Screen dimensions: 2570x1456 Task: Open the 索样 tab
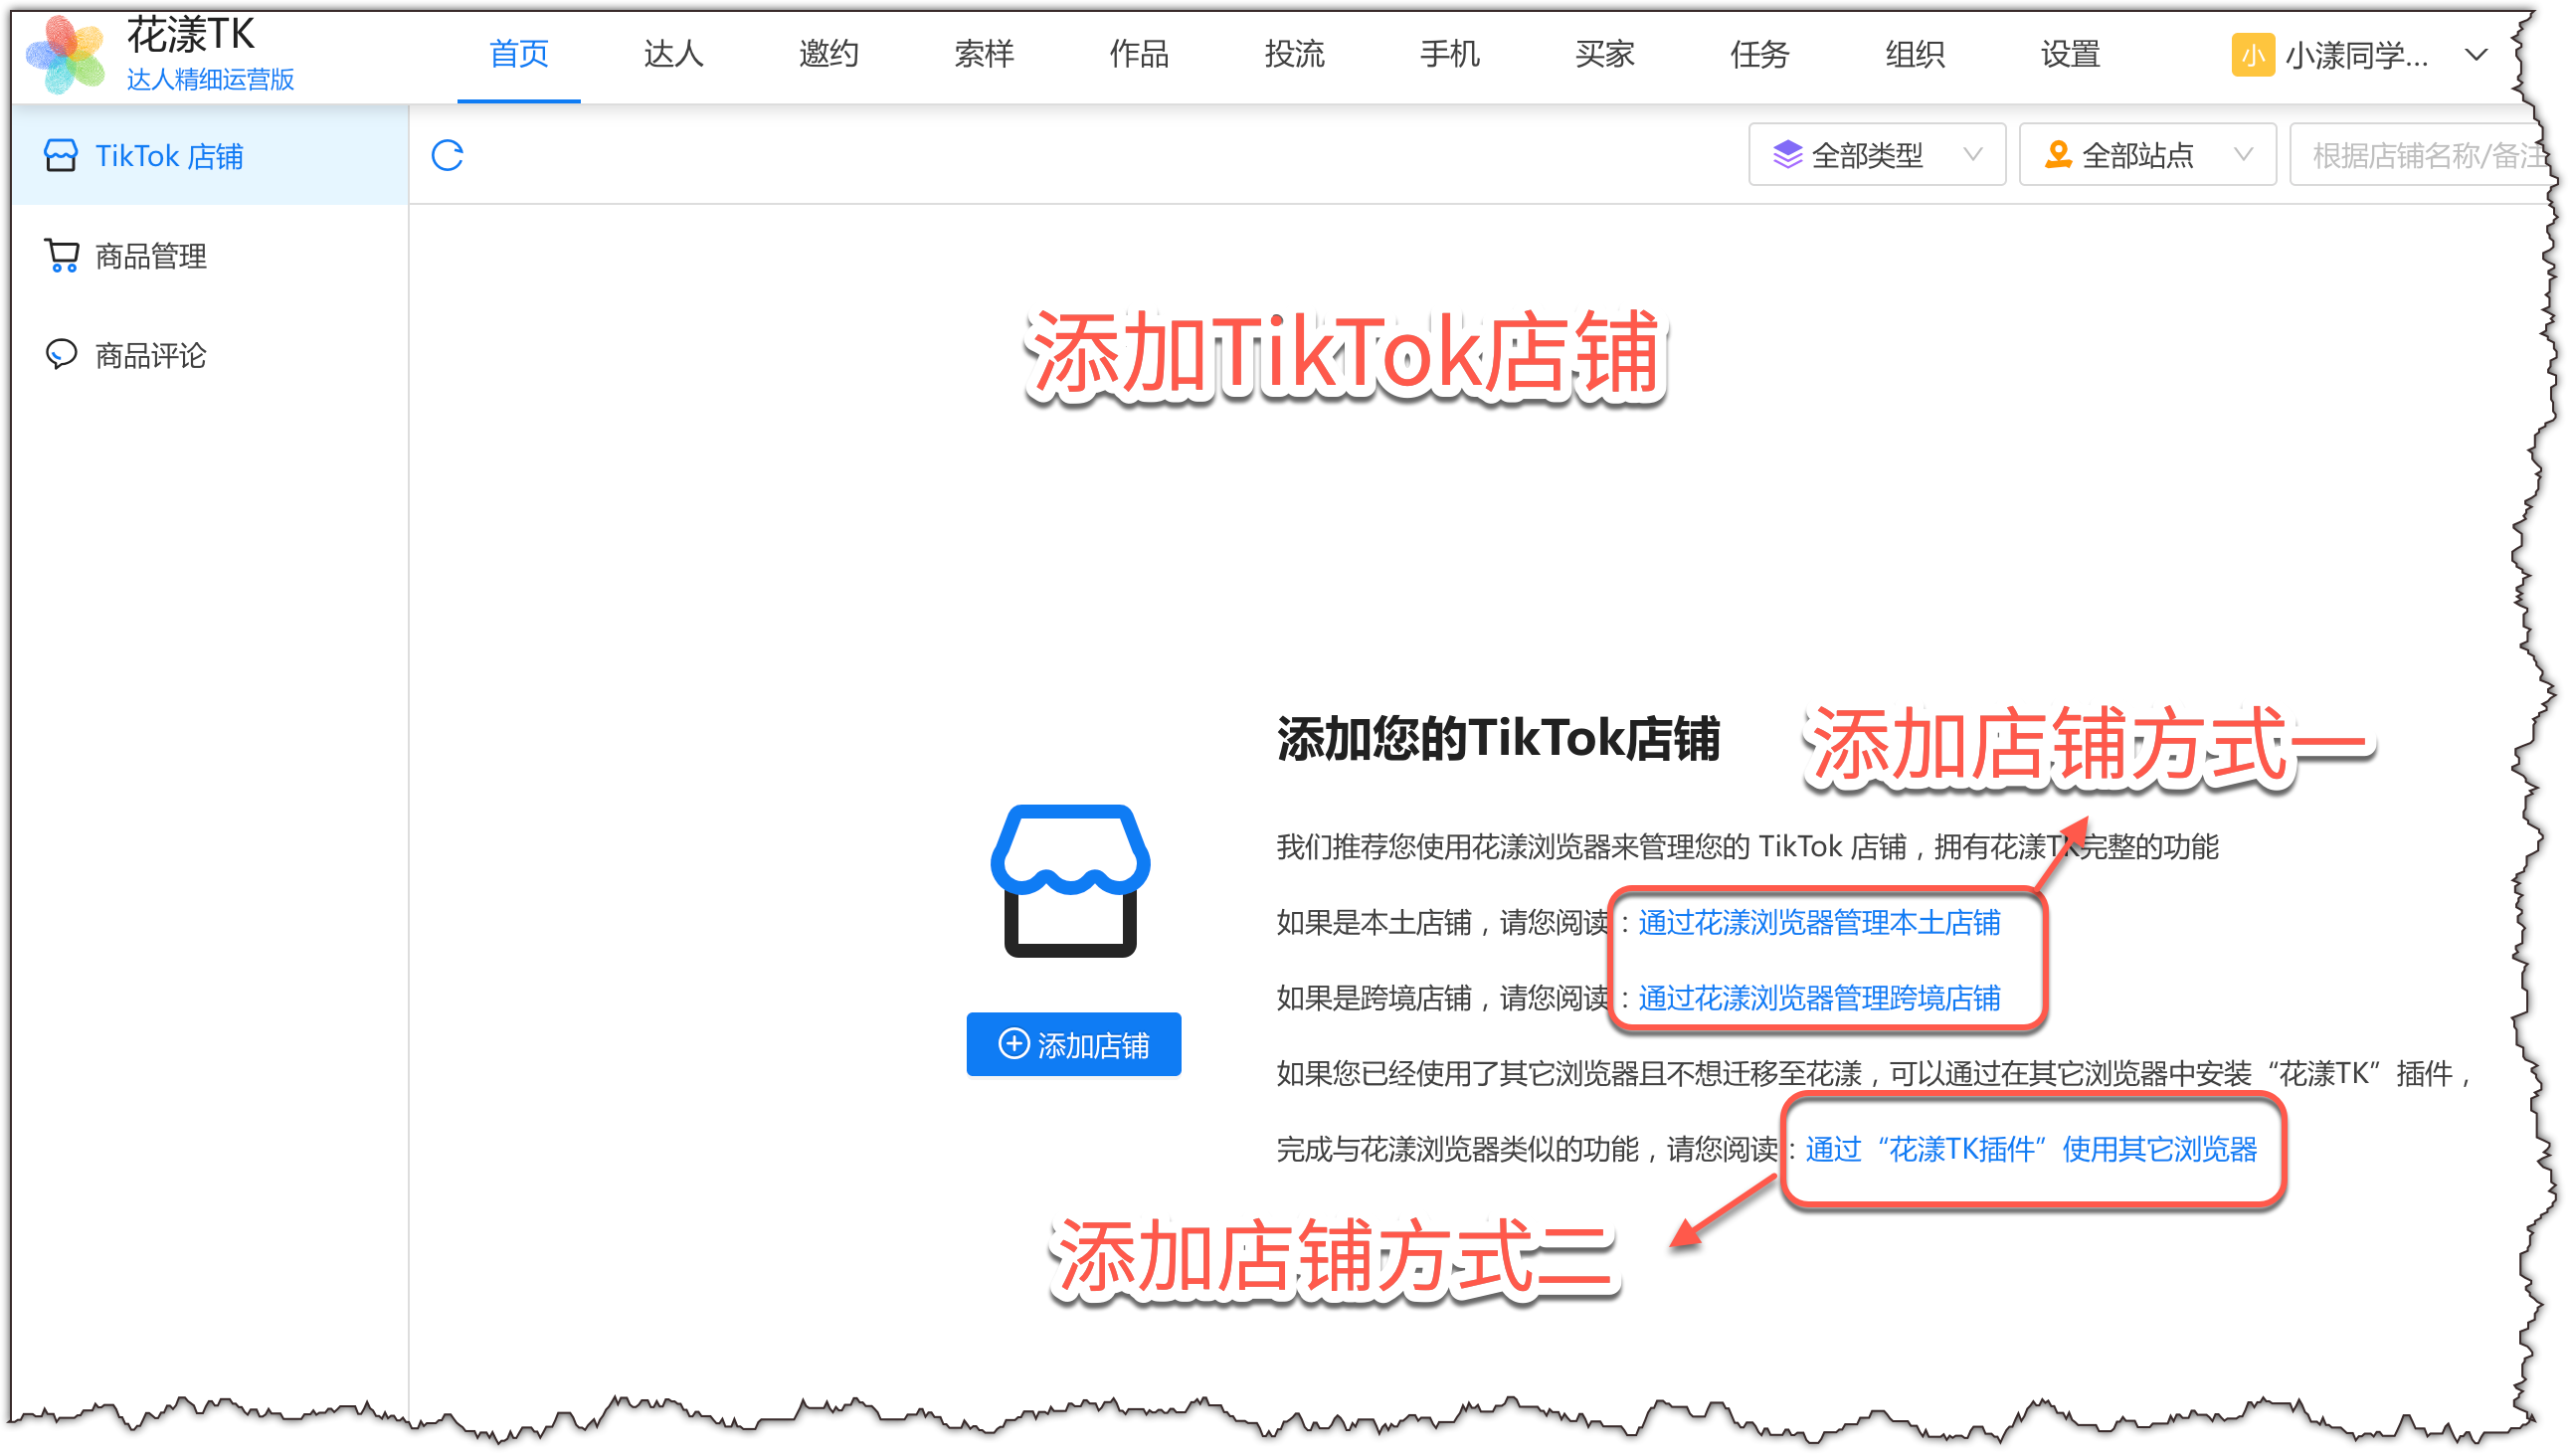click(984, 54)
